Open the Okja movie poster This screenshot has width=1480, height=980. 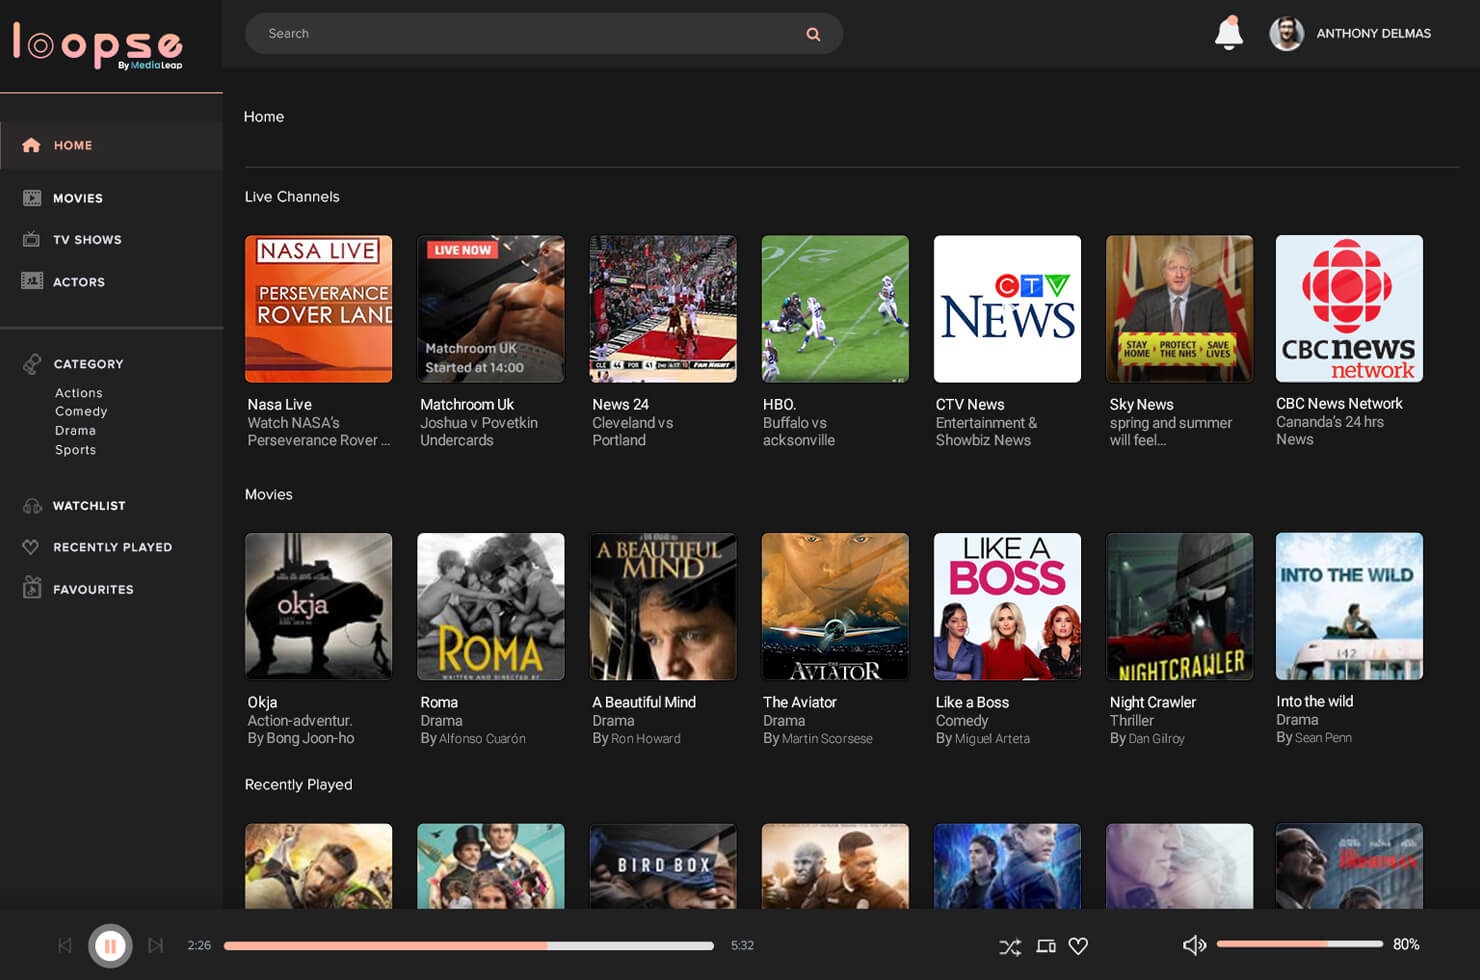tap(318, 606)
